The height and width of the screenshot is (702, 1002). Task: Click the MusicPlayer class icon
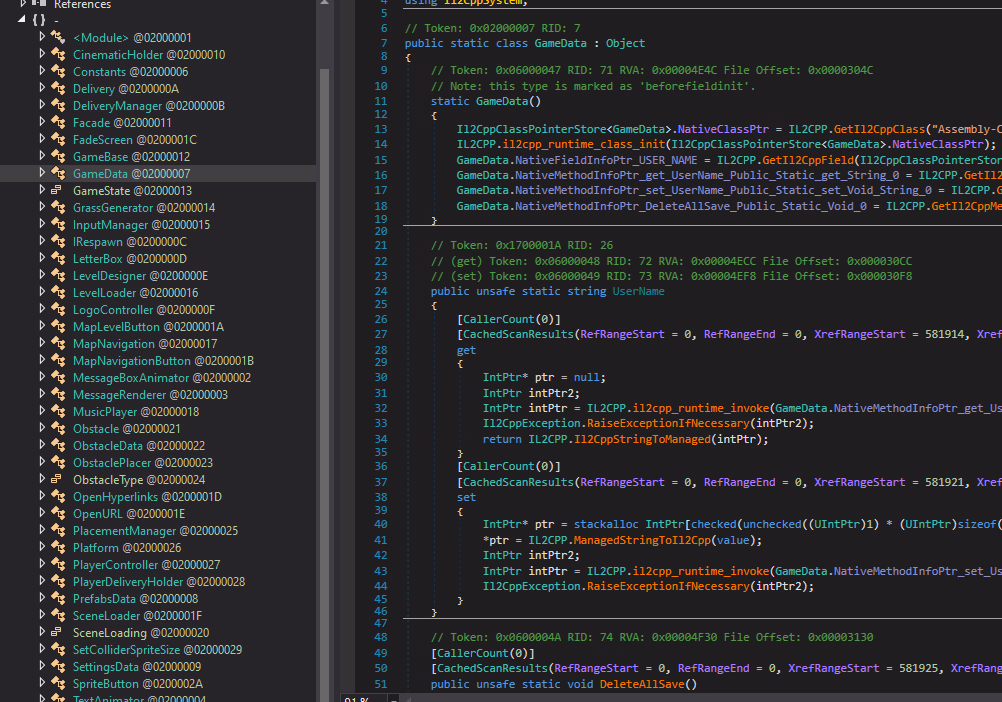(x=59, y=412)
